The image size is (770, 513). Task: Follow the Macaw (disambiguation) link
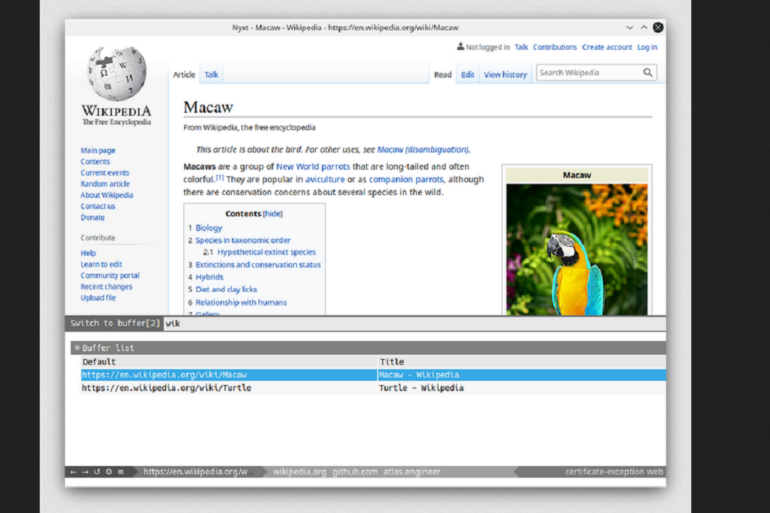pyautogui.click(x=423, y=150)
